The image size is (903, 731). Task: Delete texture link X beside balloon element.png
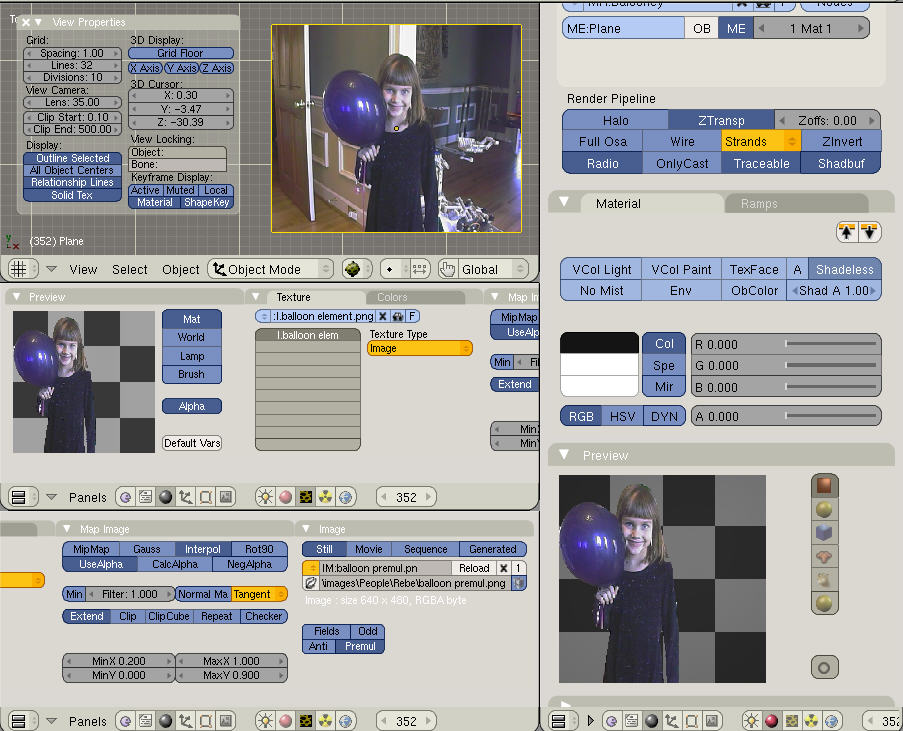pyautogui.click(x=382, y=316)
